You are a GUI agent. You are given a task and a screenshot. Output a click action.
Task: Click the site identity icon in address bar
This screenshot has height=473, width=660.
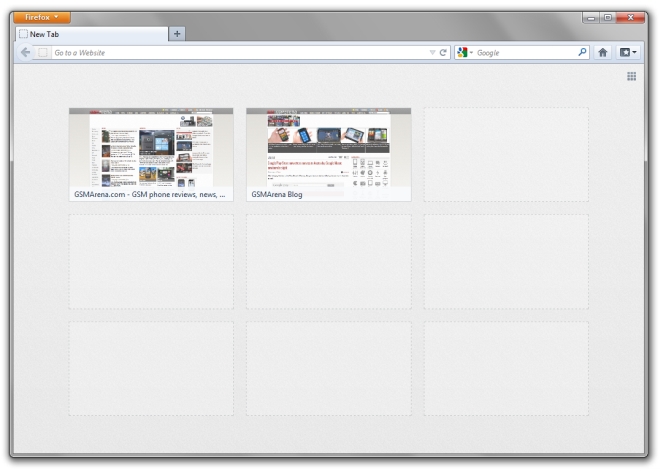[43, 52]
